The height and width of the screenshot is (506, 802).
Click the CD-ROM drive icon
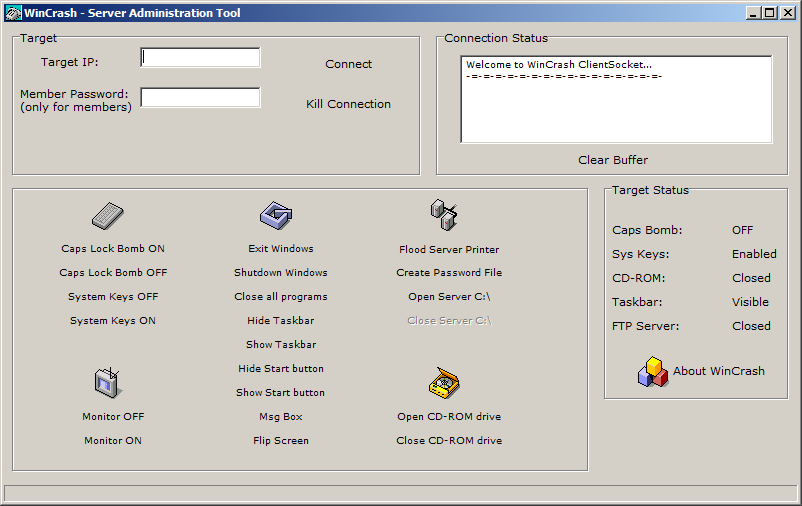pyautogui.click(x=443, y=383)
